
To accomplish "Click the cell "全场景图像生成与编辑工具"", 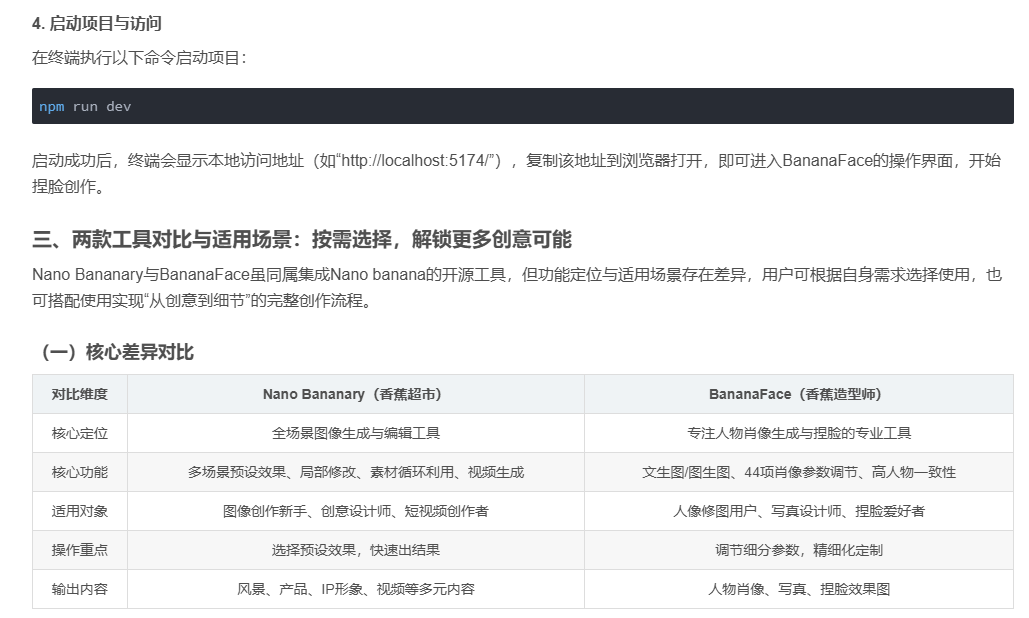I will [356, 433].
